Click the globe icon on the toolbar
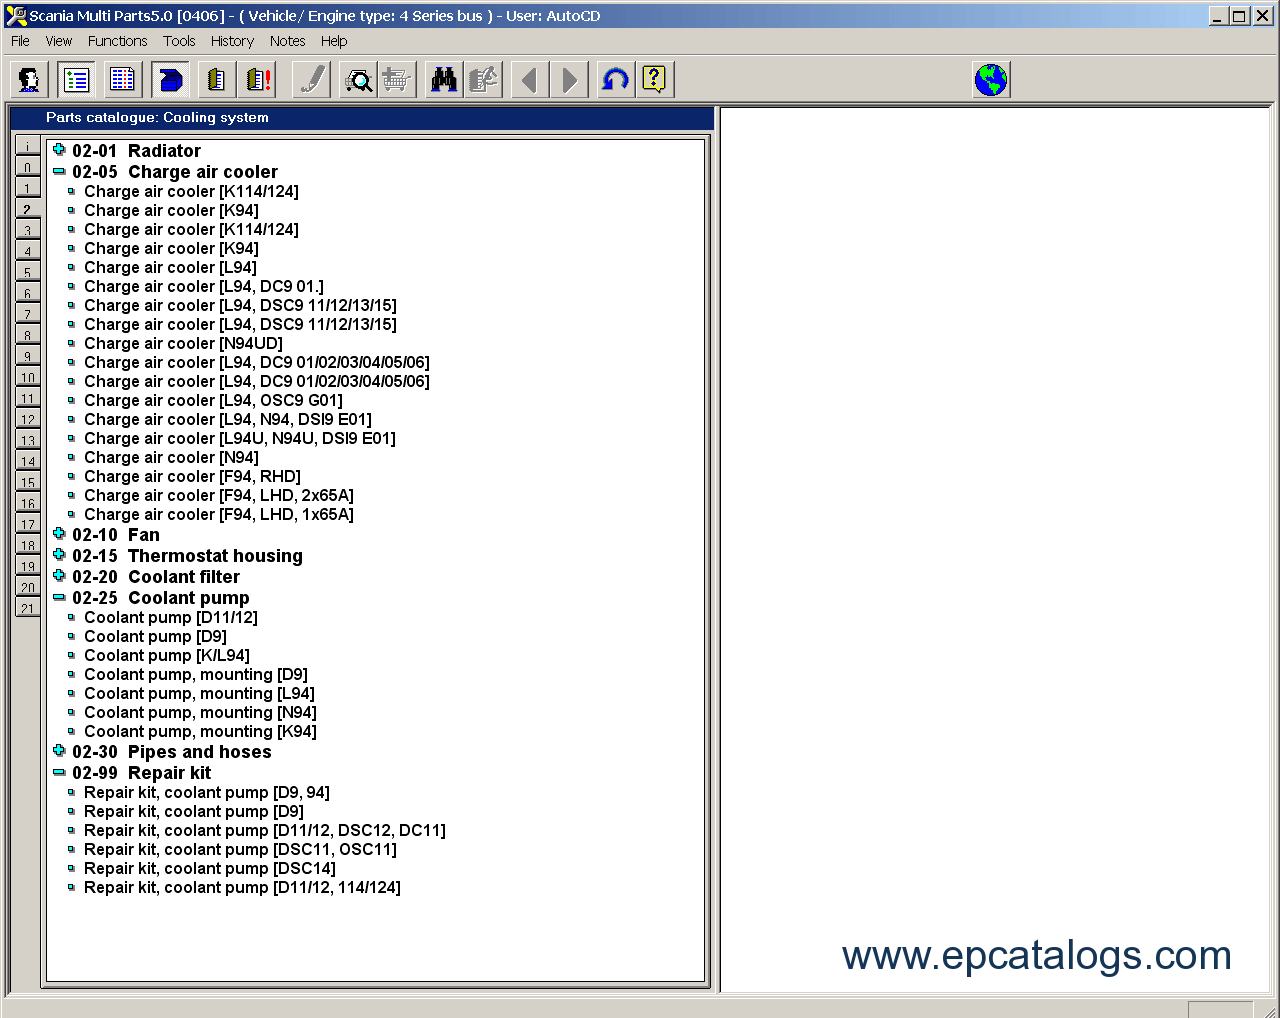Image resolution: width=1280 pixels, height=1018 pixels. coord(990,79)
